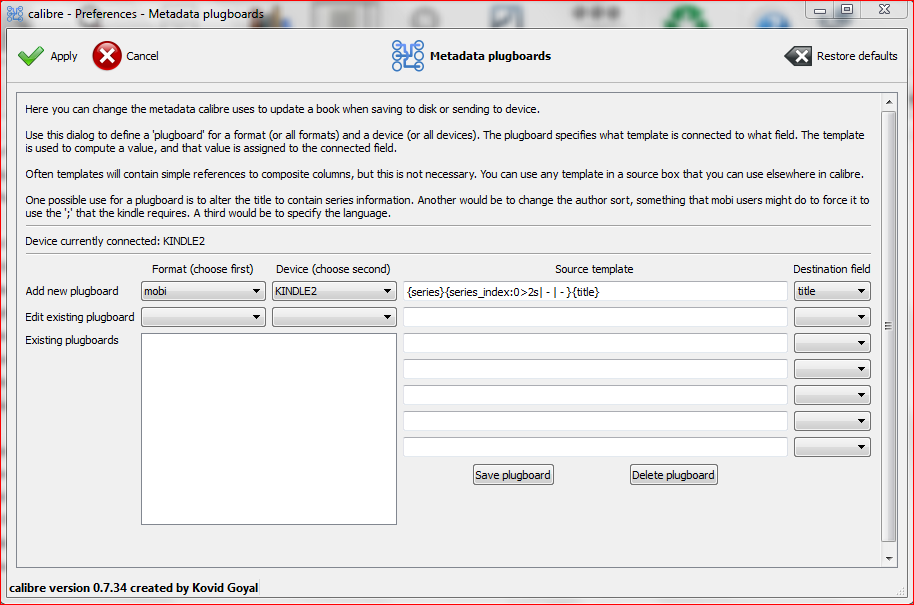Open the KINDLE2 device dropdown
This screenshot has width=914, height=605.
[334, 291]
